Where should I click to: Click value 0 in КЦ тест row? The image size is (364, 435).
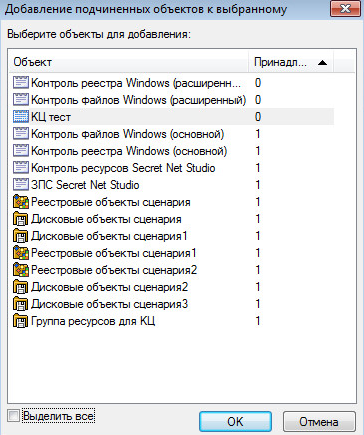click(258, 117)
